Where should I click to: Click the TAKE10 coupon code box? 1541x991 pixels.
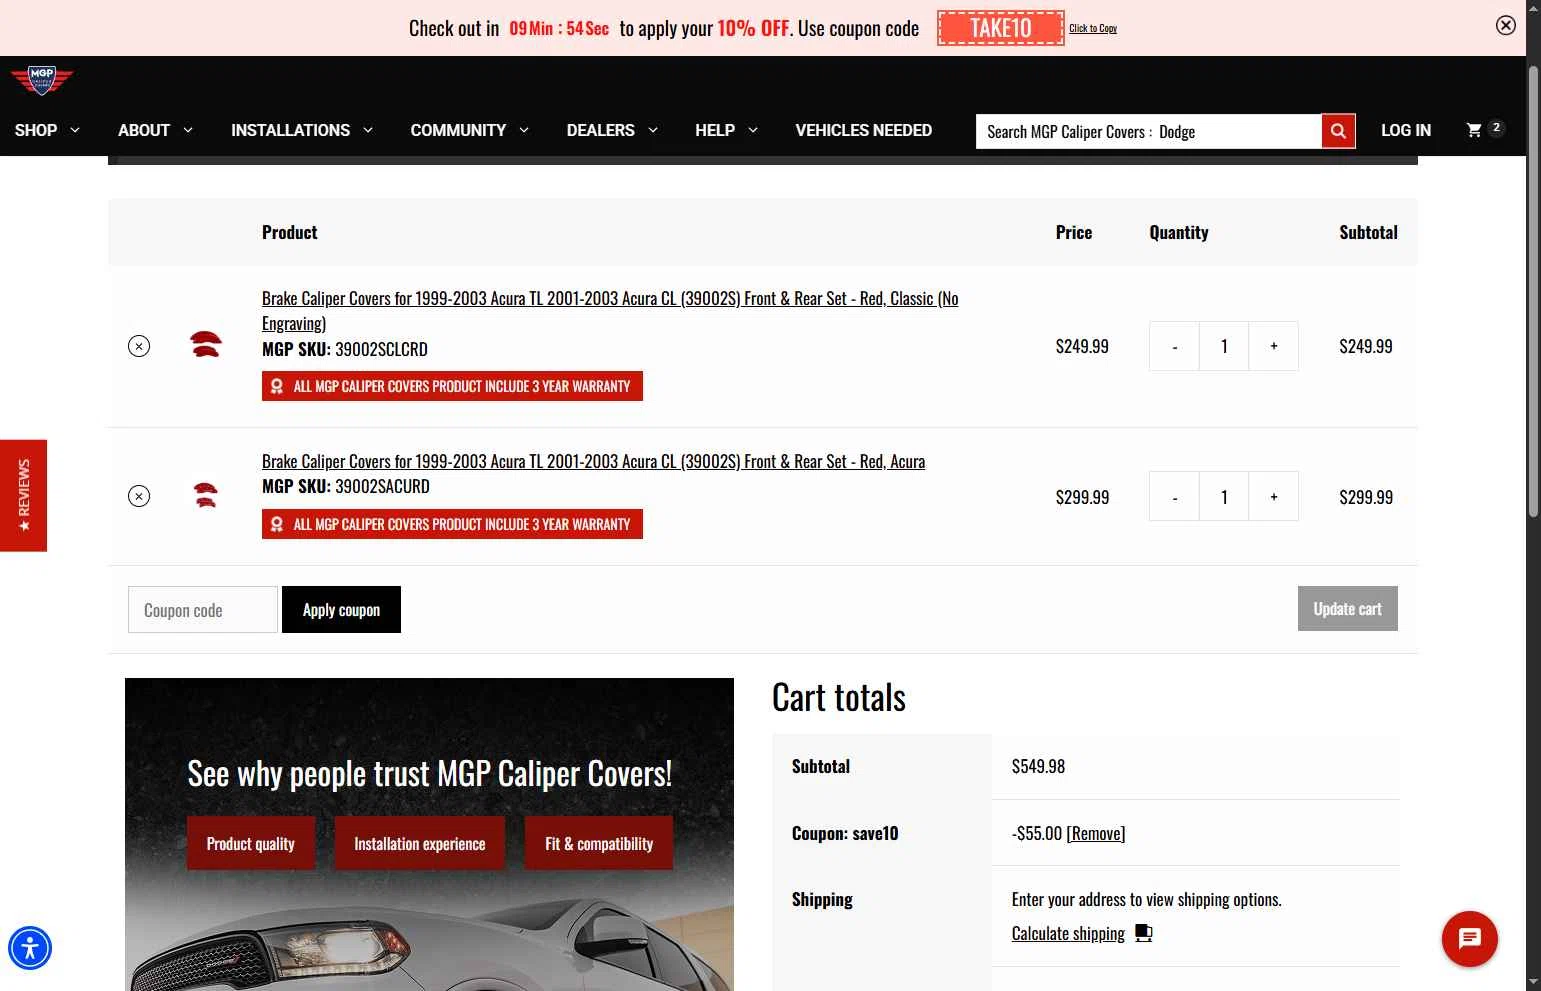coord(1000,28)
